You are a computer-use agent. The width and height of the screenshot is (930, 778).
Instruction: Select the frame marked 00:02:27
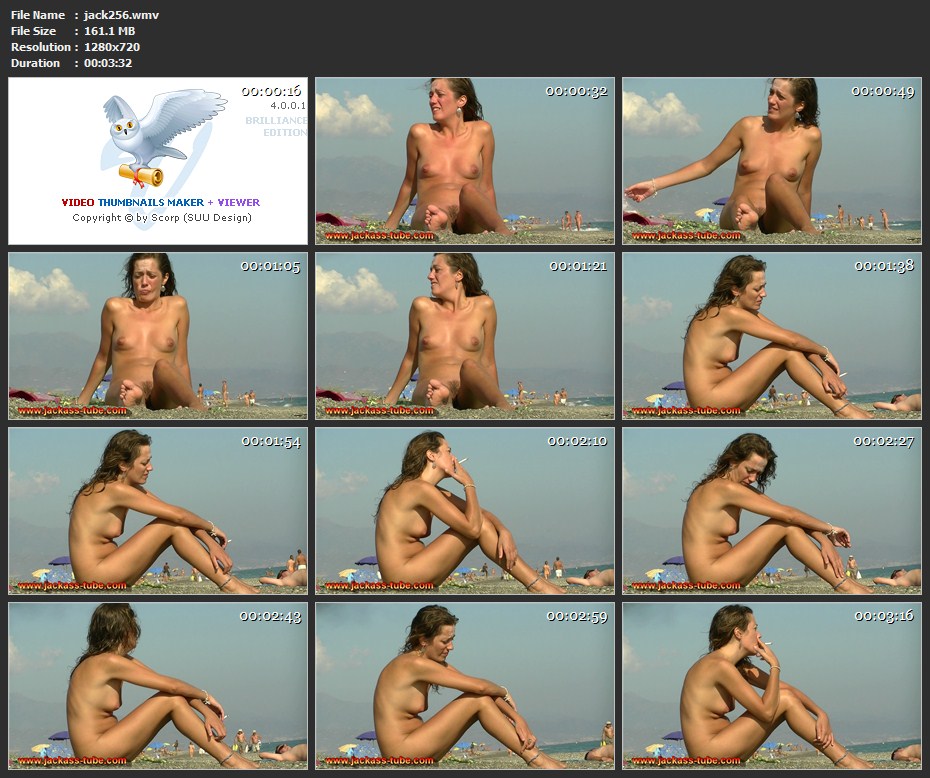tap(771, 511)
